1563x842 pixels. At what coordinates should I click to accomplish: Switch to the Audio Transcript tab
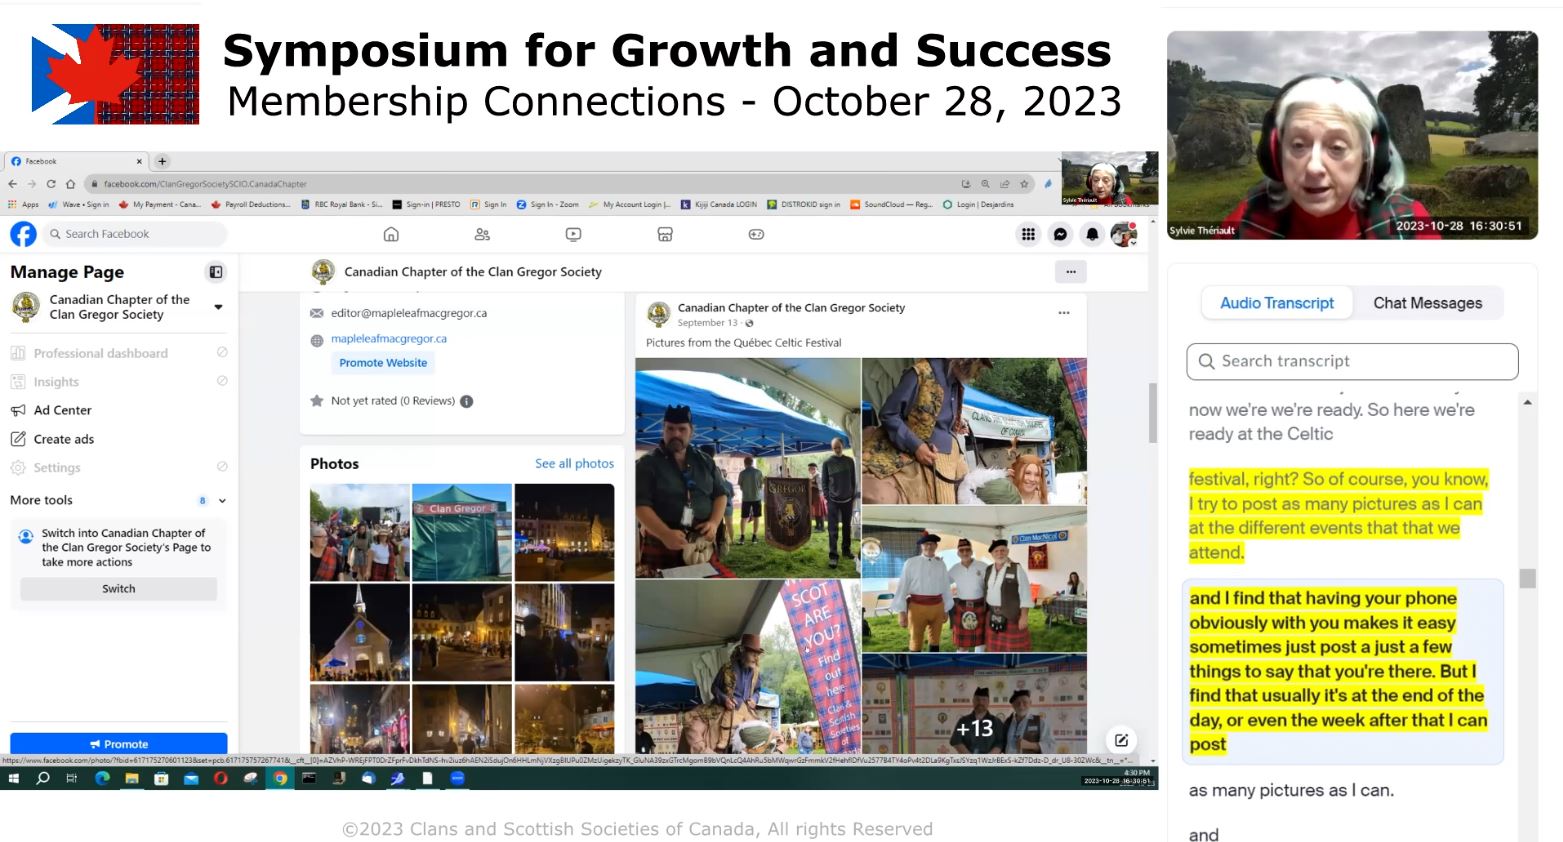(x=1276, y=303)
